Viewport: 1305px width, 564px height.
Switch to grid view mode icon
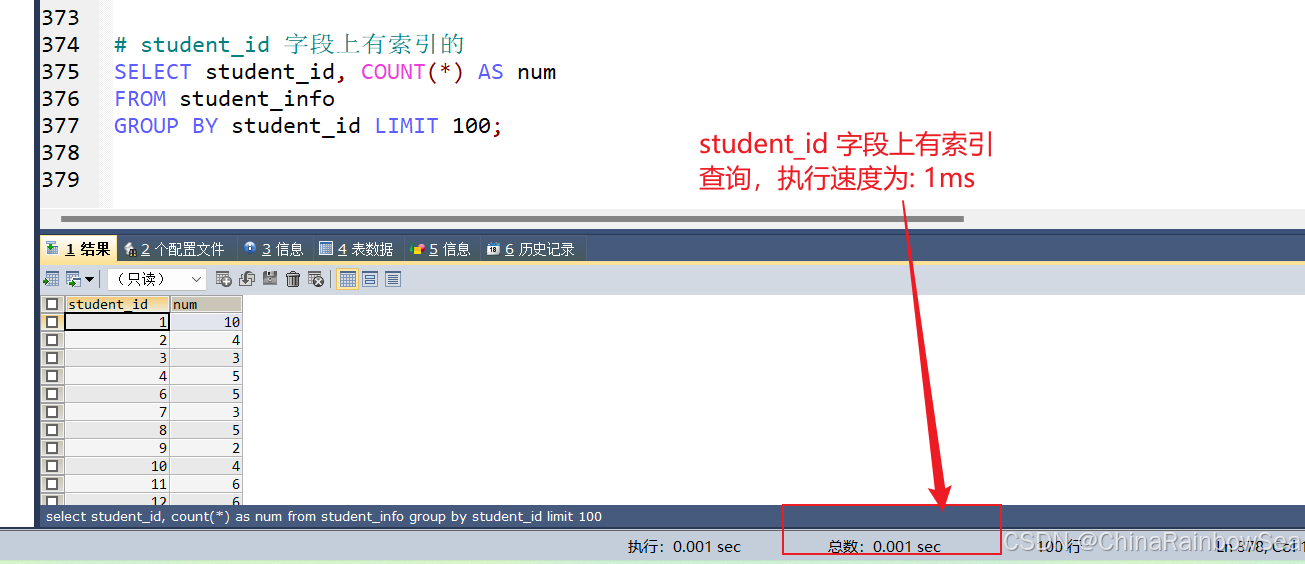pyautogui.click(x=348, y=279)
